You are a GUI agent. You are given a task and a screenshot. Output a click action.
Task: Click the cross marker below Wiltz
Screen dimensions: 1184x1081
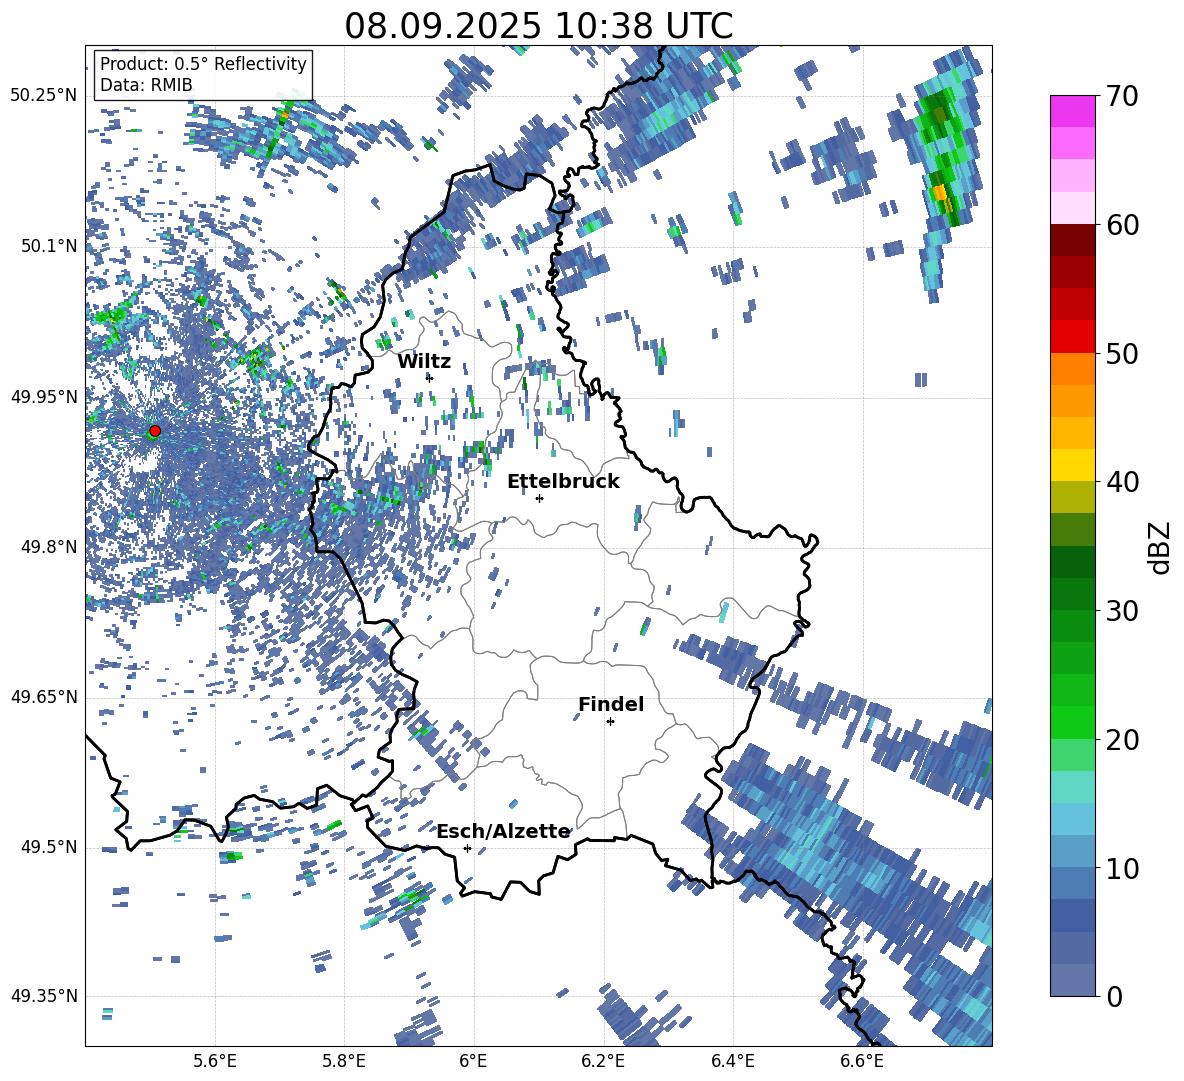click(x=430, y=377)
